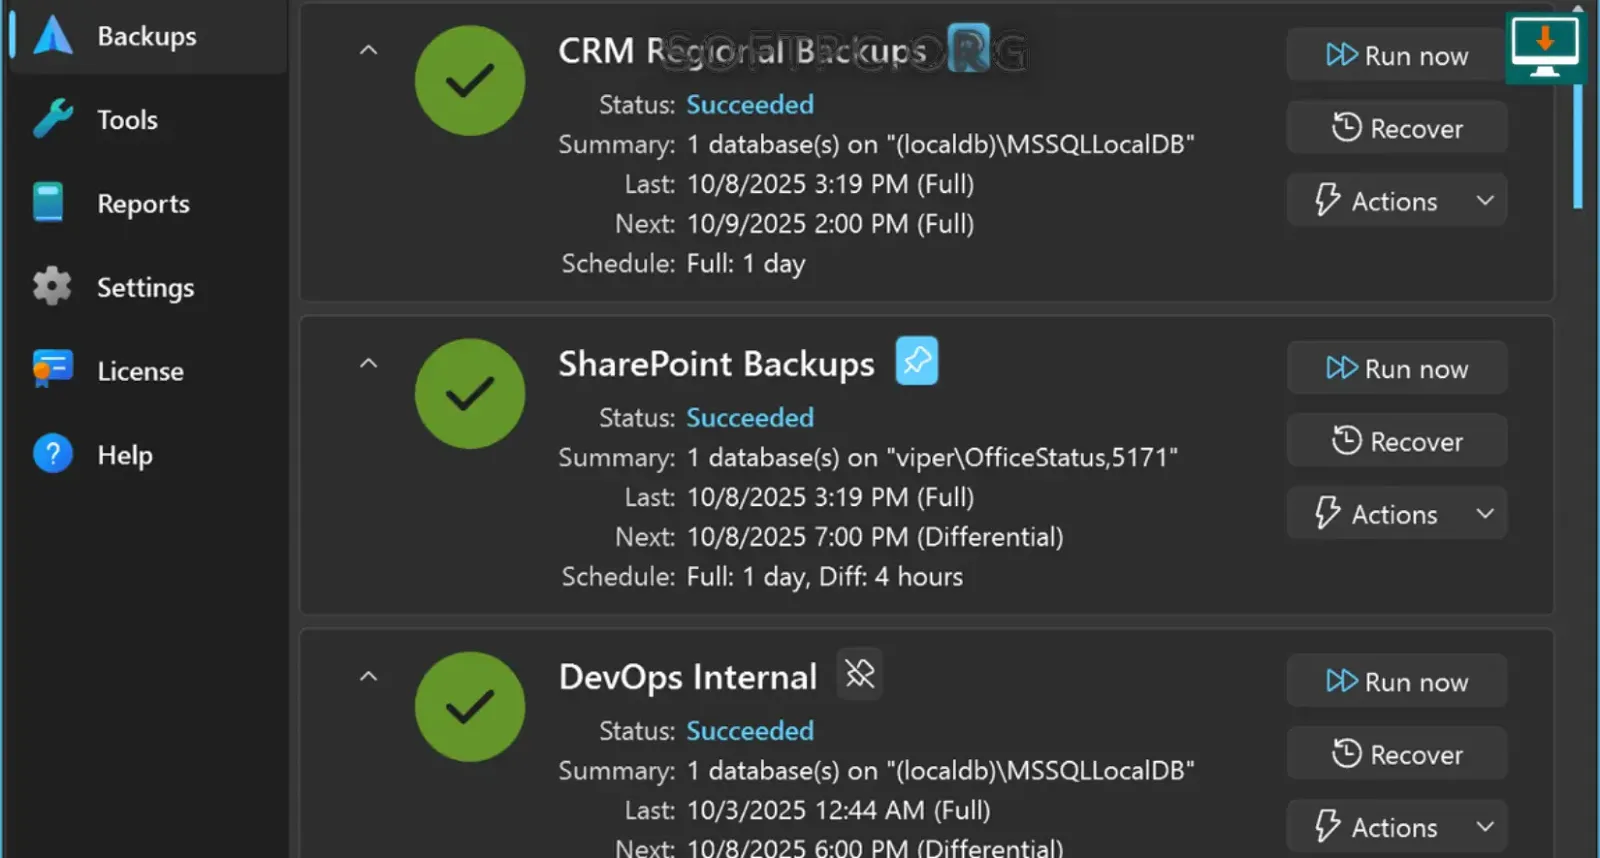Collapse the CRM Regional Backups card
The height and width of the screenshot is (858, 1600).
368,49
